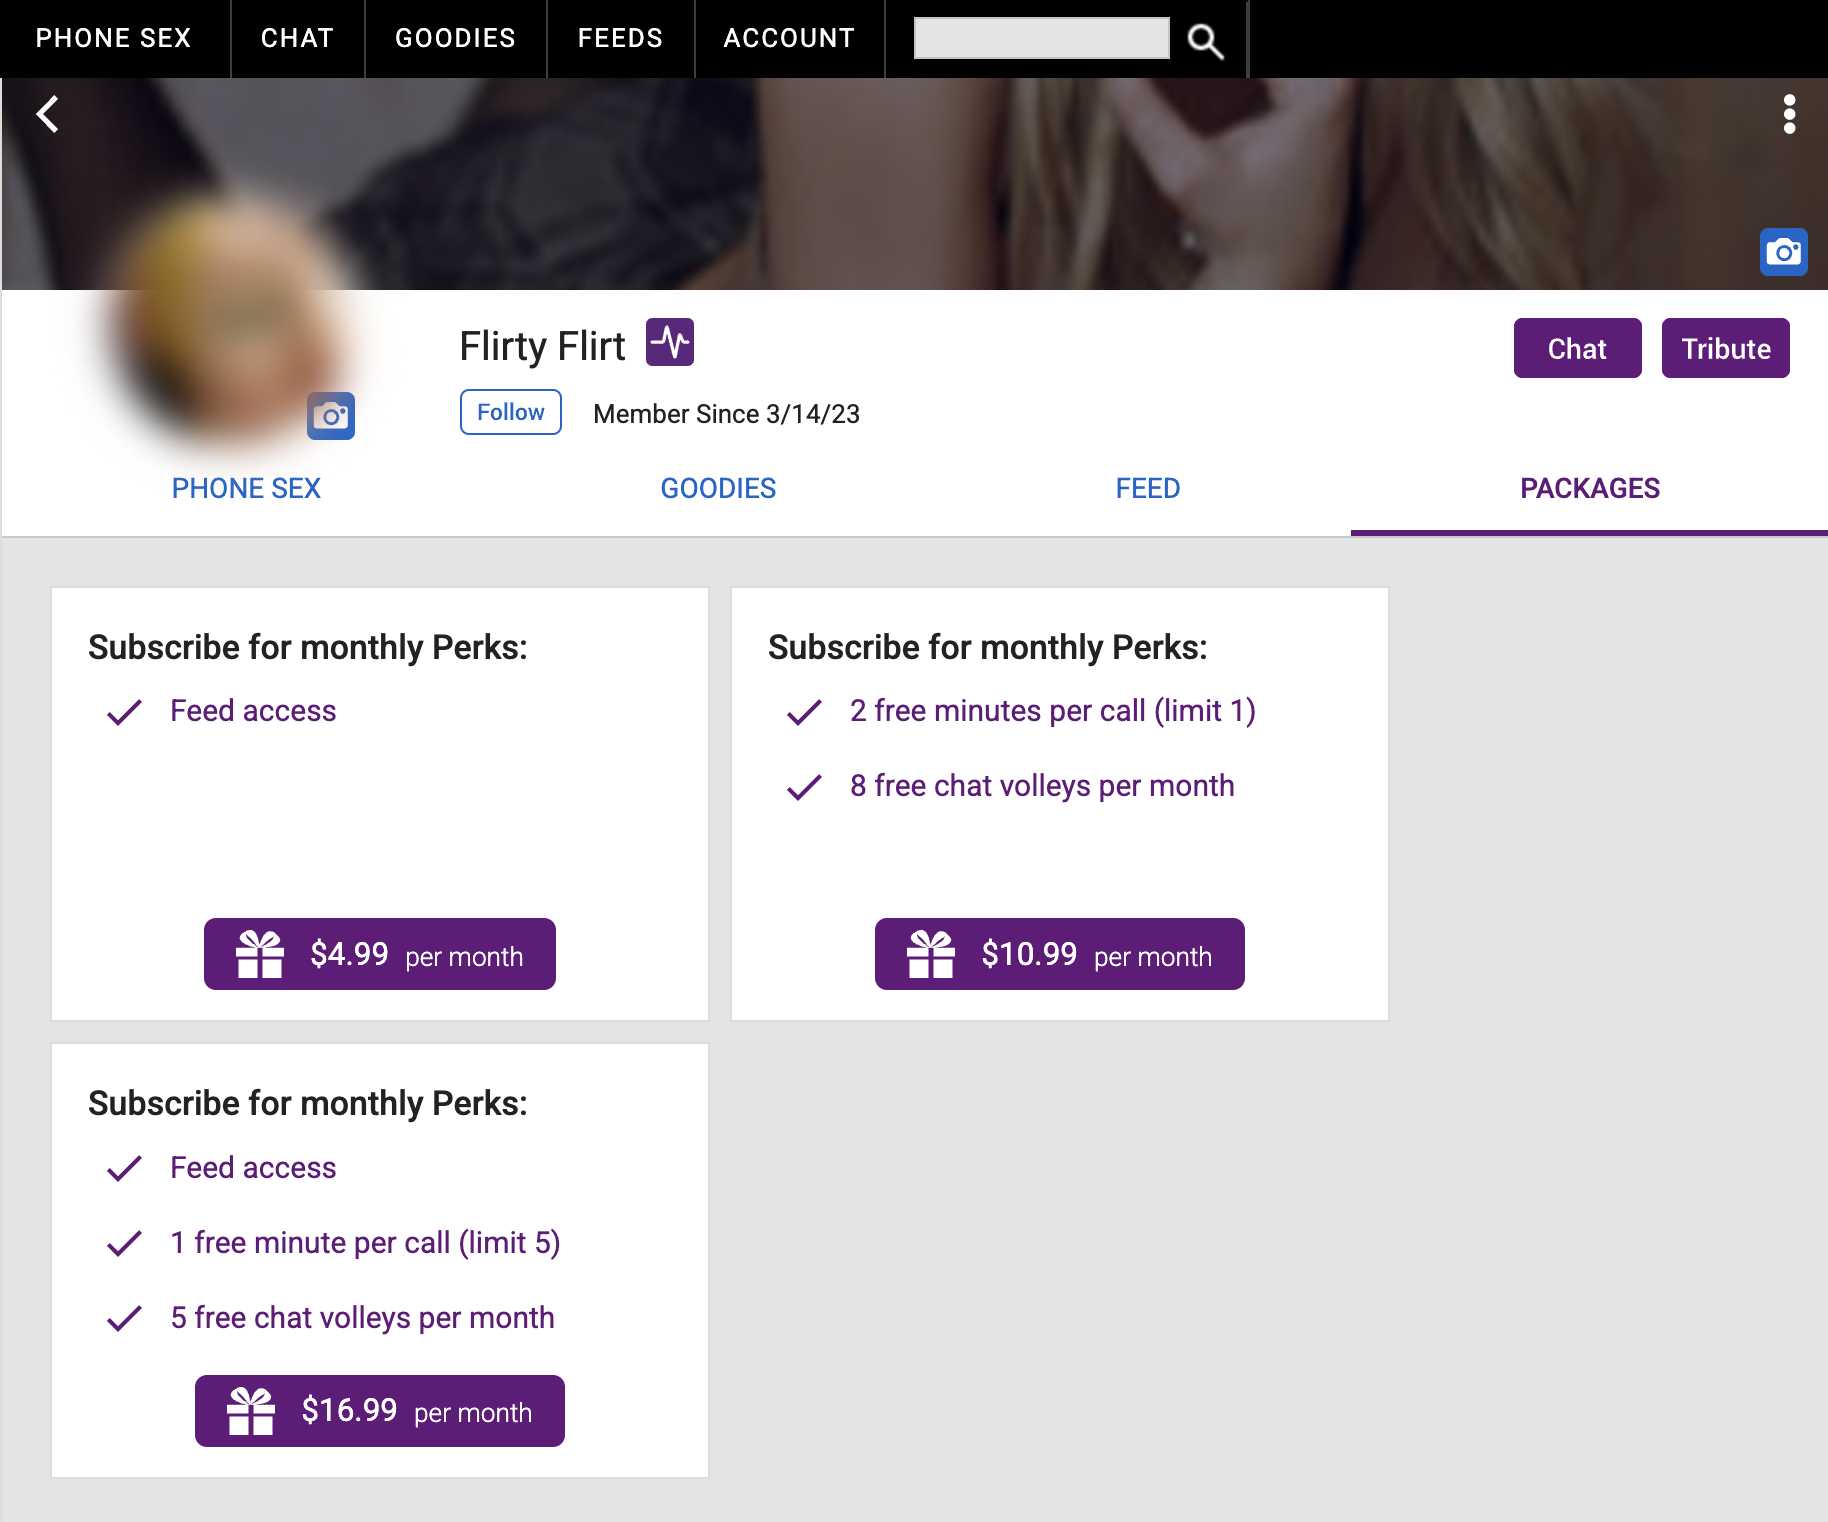This screenshot has width=1828, height=1522.
Task: Focus the search input field
Action: pos(1041,38)
